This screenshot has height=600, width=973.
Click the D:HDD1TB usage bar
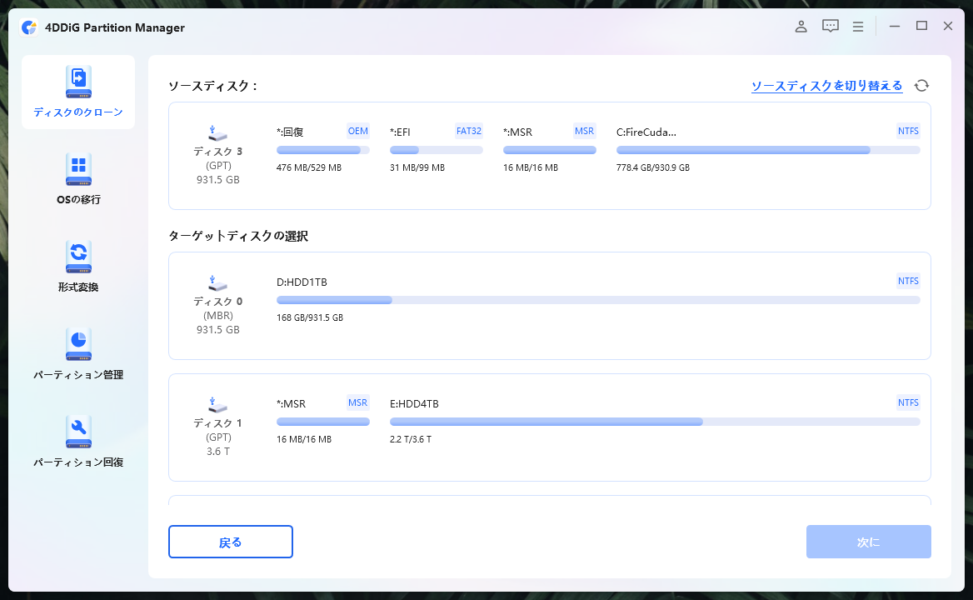tap(598, 300)
